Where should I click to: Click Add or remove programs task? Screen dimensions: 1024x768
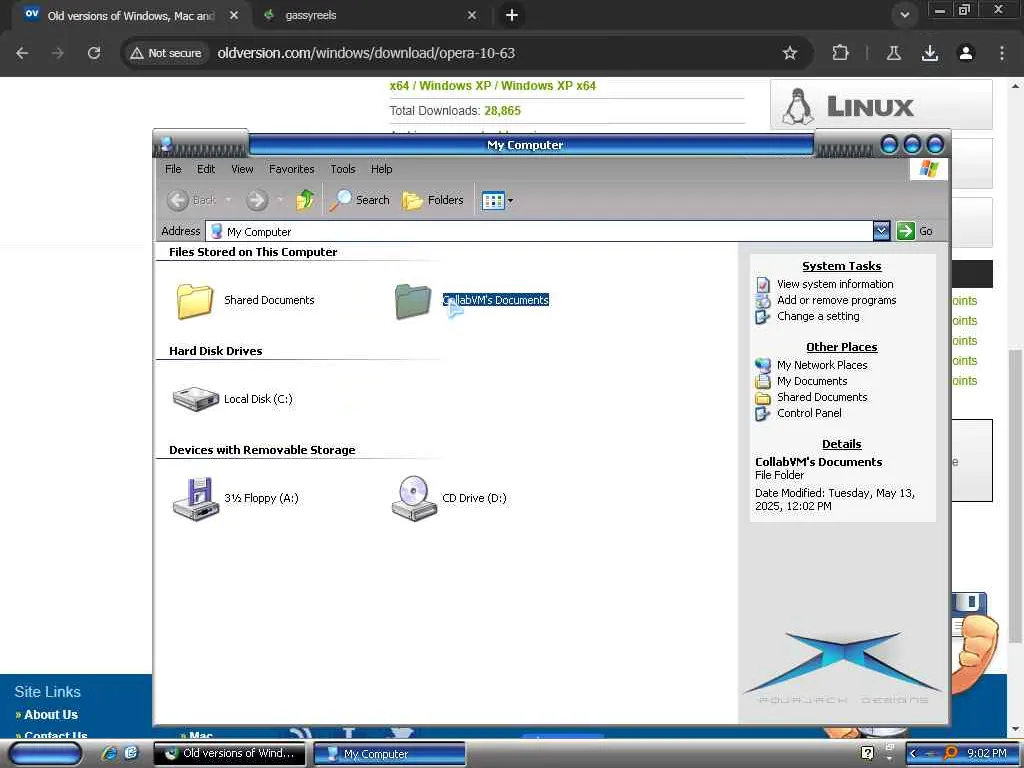tap(837, 300)
